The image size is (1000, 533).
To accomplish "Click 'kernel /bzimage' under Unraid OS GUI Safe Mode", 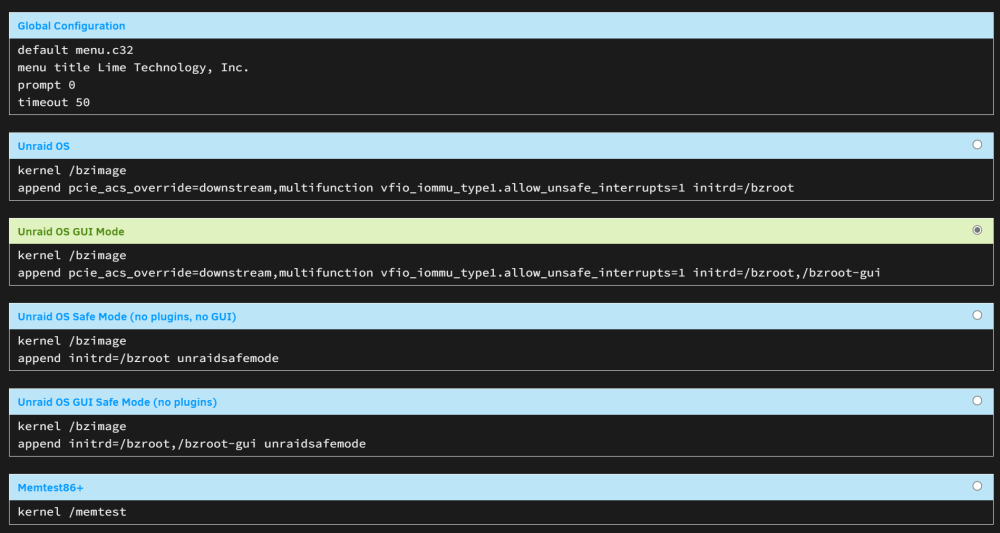I will (72, 427).
